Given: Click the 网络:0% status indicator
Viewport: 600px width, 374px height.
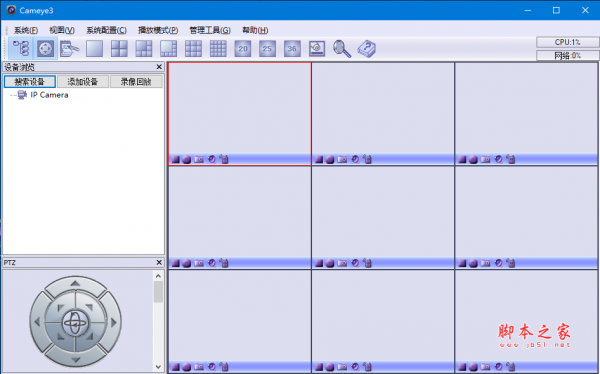Looking at the screenshot, I should click(x=567, y=56).
